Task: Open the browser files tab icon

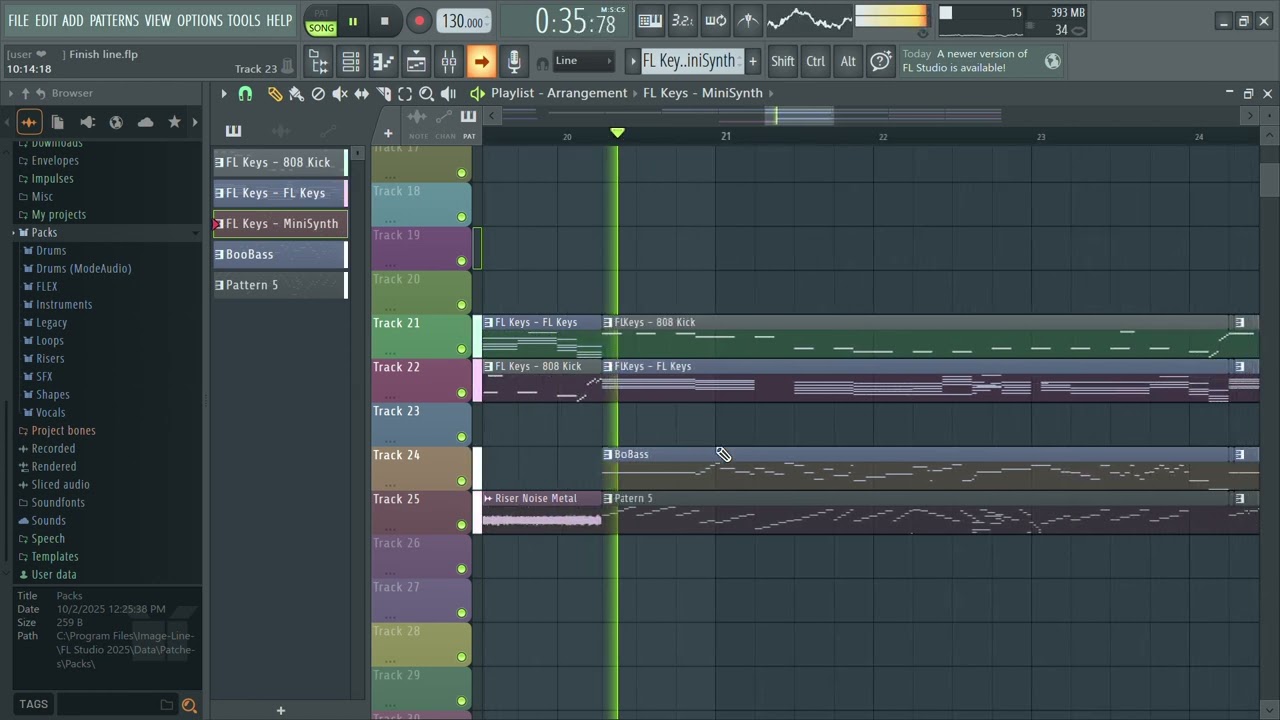Action: click(x=58, y=122)
